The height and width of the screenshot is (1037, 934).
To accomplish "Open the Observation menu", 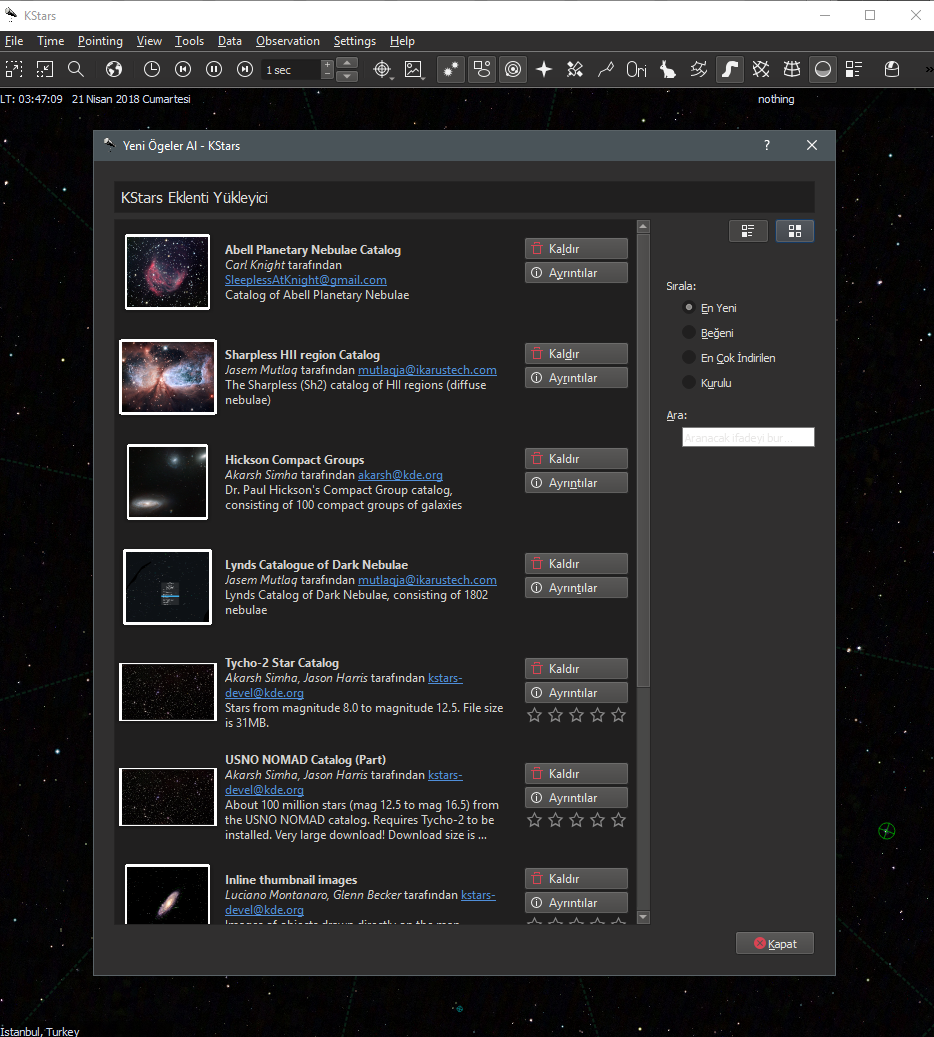I will [288, 41].
